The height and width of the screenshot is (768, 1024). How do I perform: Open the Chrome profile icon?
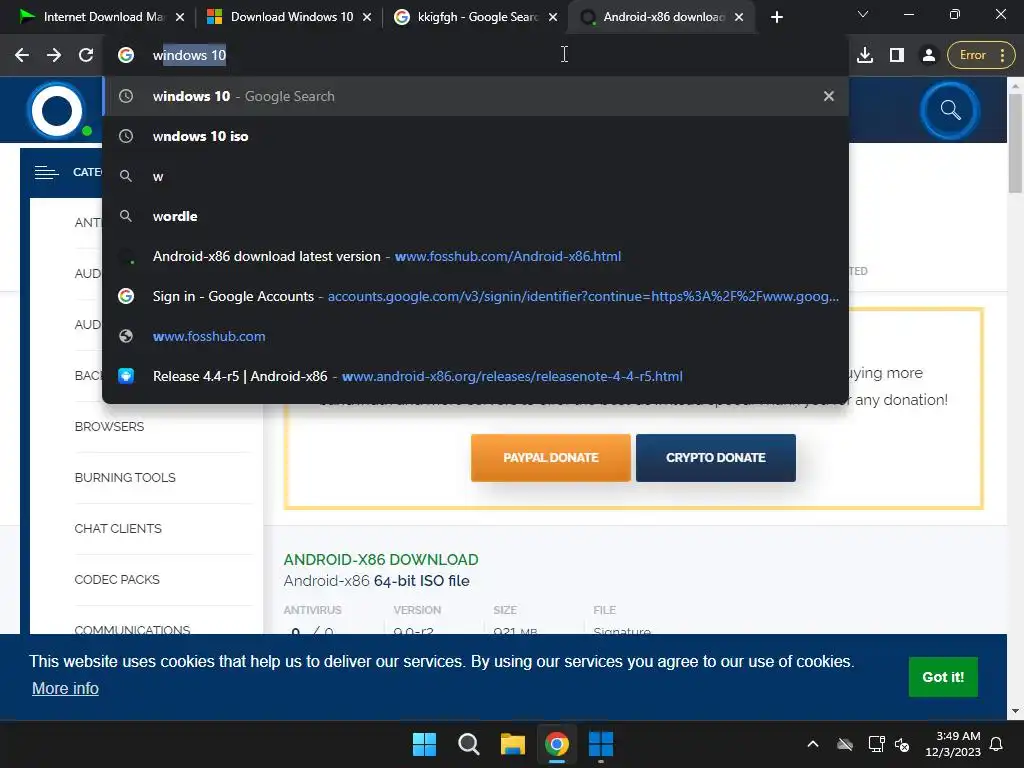(928, 55)
